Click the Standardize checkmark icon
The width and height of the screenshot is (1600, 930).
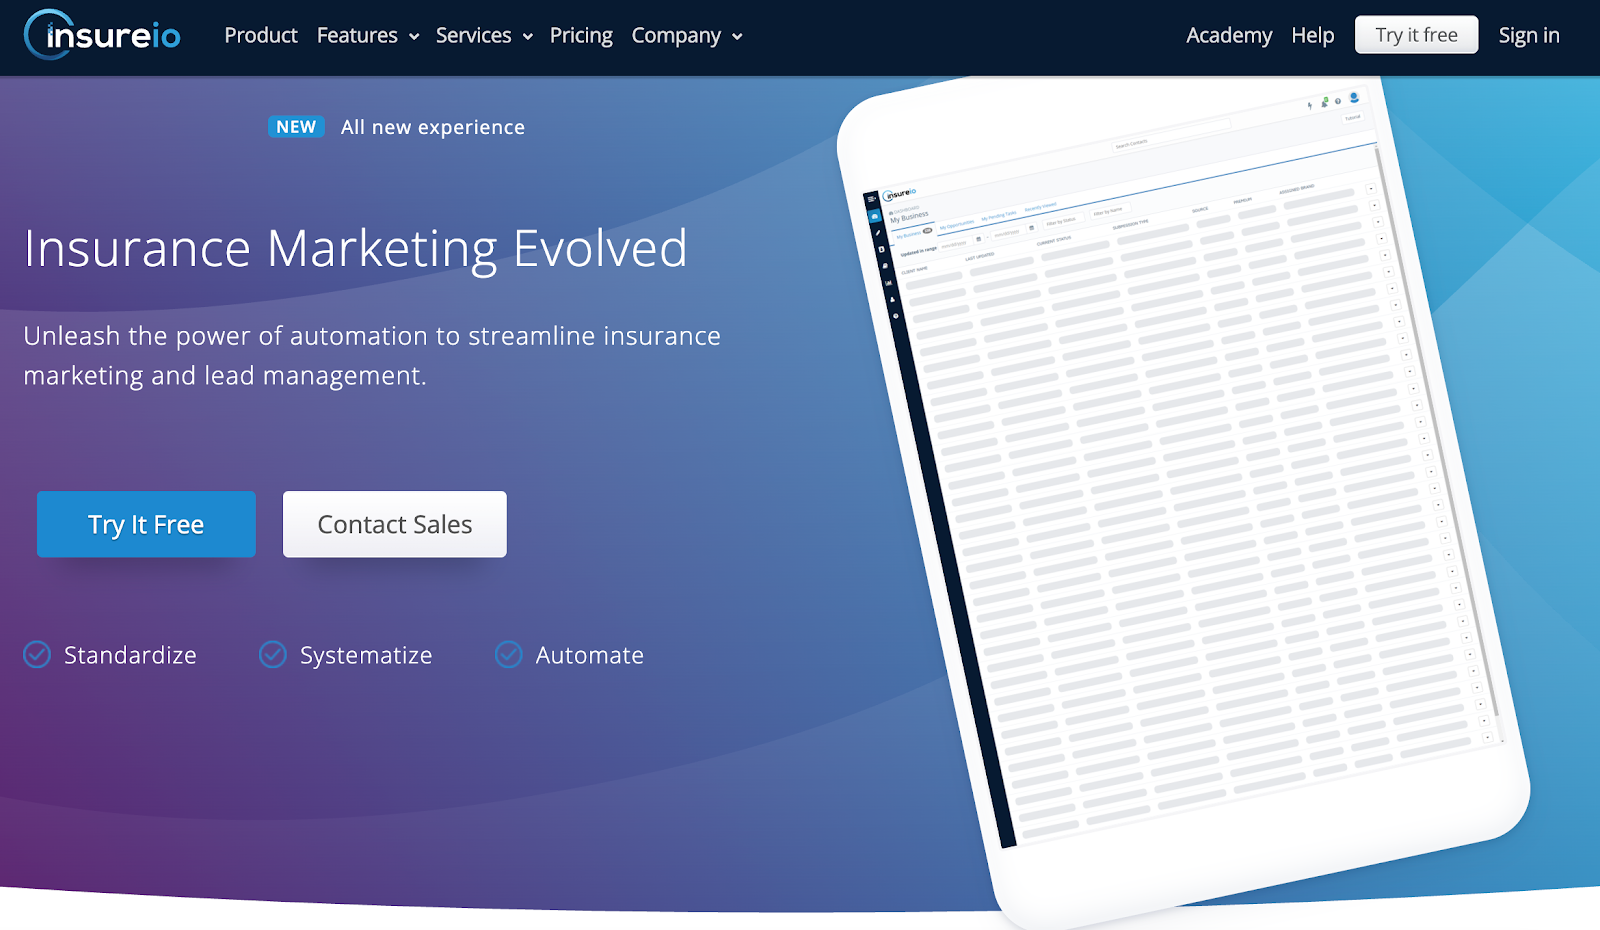(37, 655)
